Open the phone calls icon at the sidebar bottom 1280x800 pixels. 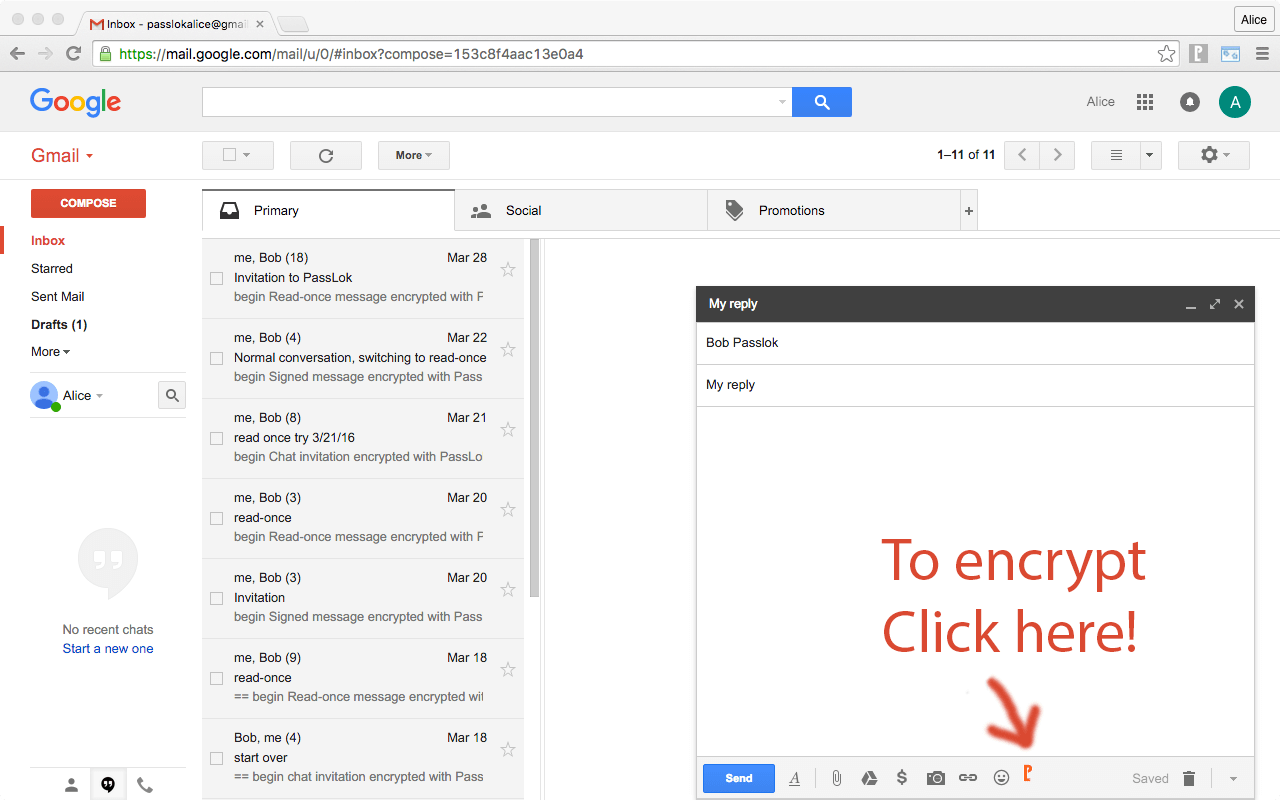(145, 785)
